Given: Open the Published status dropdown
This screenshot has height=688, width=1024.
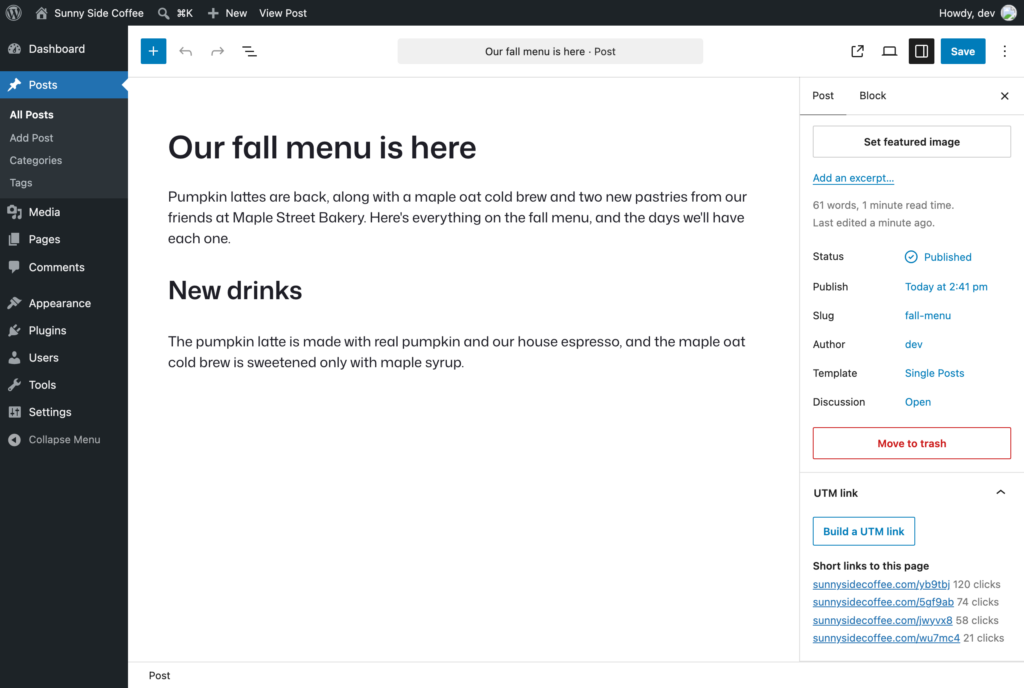Looking at the screenshot, I should tap(938, 257).
